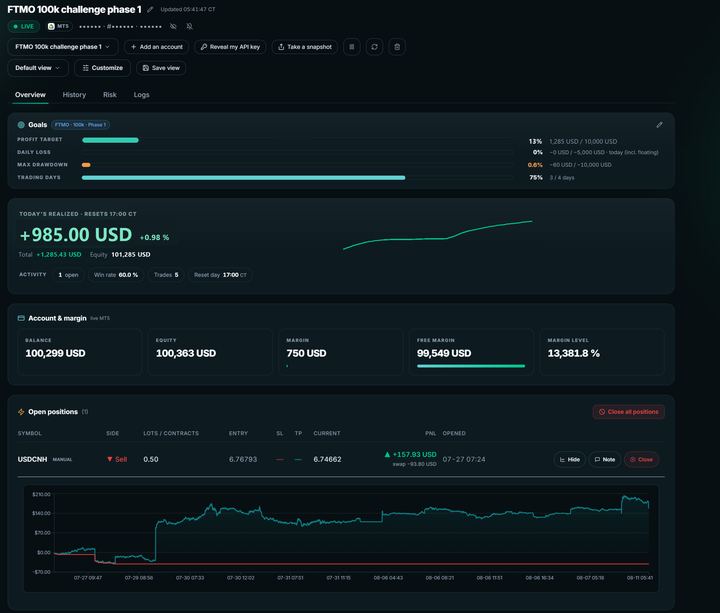This screenshot has width=720, height=613.
Task: Refresh account data with sync icon
Action: click(x=375, y=47)
